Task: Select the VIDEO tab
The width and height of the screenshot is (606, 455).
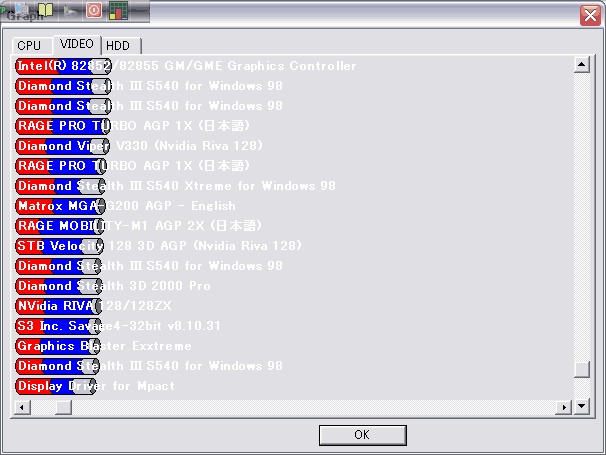Action: coord(77,44)
